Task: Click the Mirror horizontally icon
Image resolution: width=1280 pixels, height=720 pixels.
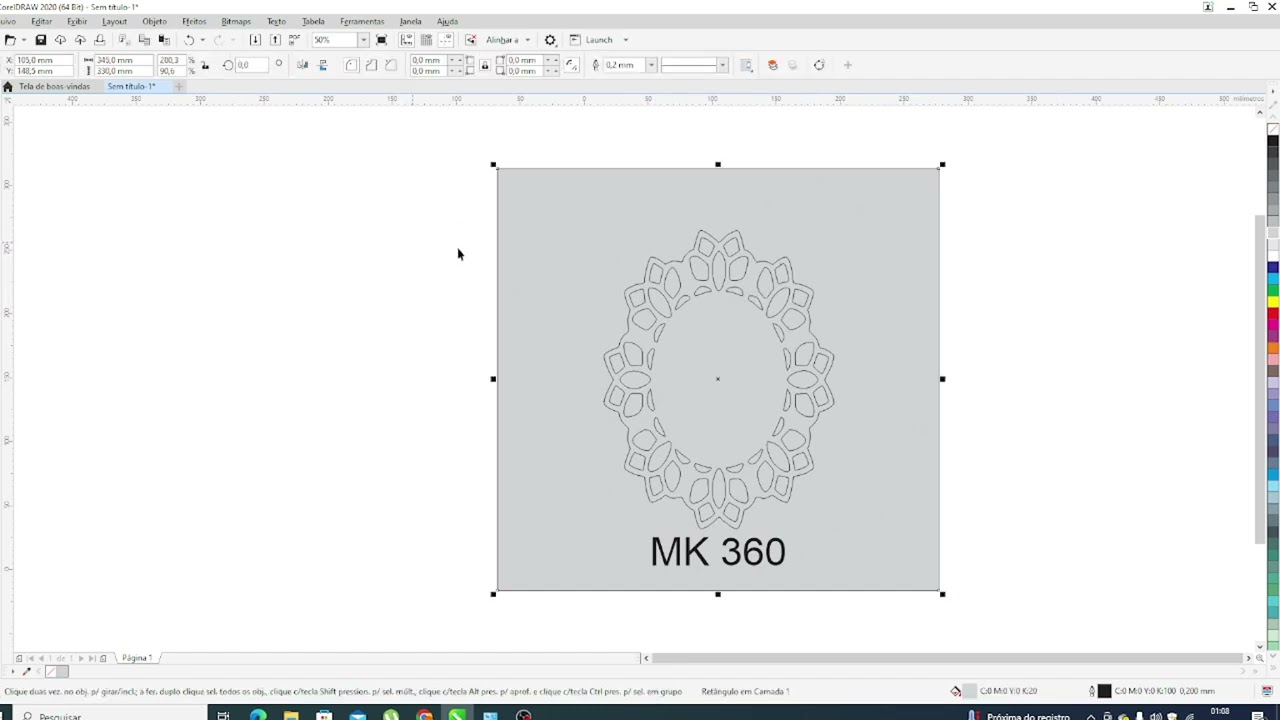Action: 302,65
